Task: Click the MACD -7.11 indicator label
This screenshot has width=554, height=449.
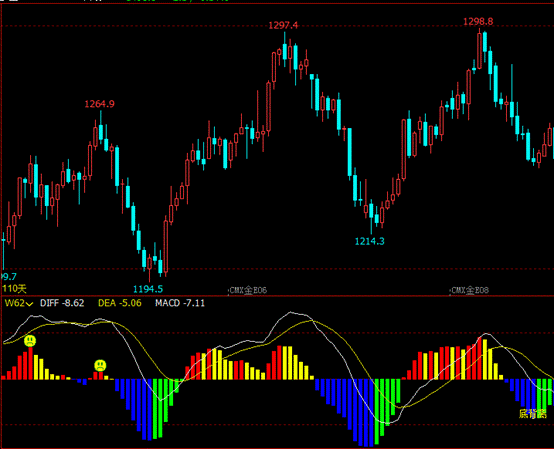Action: 180,303
